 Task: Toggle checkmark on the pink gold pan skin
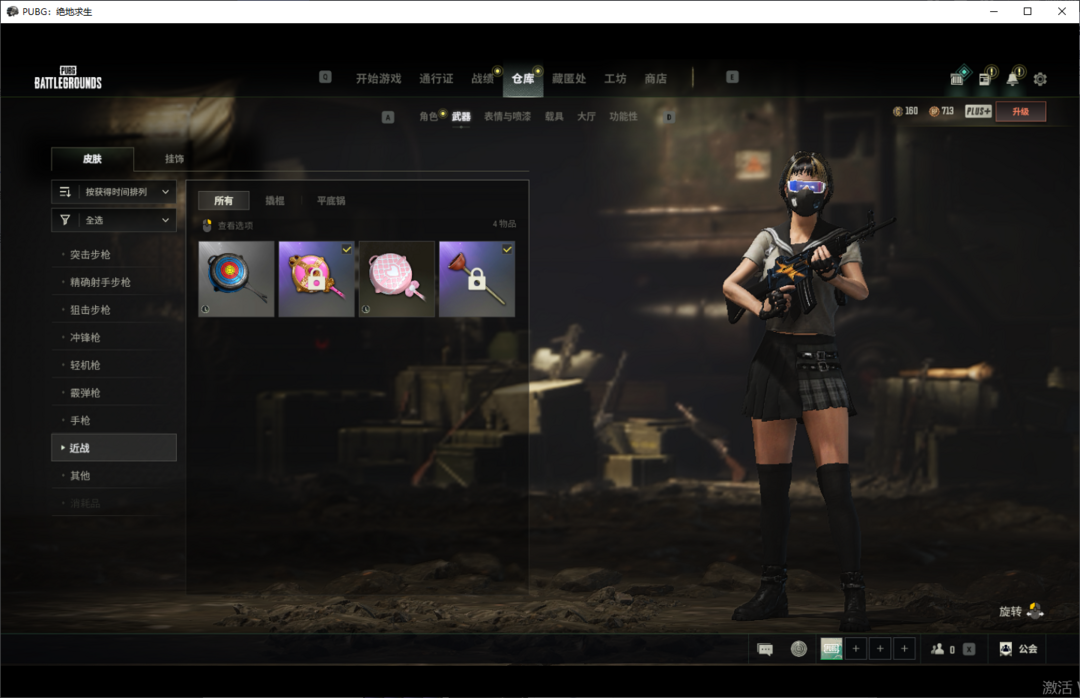[346, 249]
